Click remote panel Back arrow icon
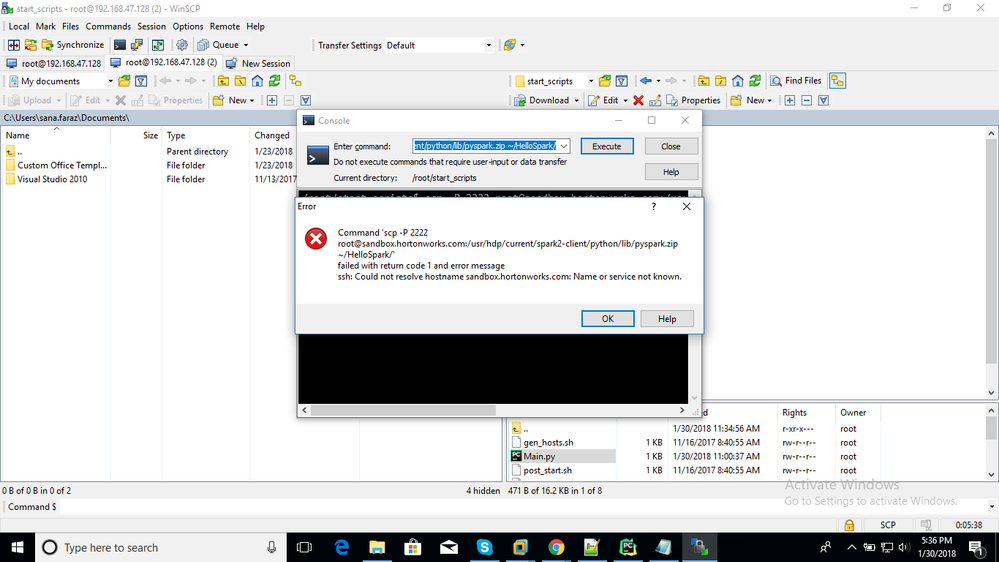This screenshot has height=562, width=999. point(646,81)
